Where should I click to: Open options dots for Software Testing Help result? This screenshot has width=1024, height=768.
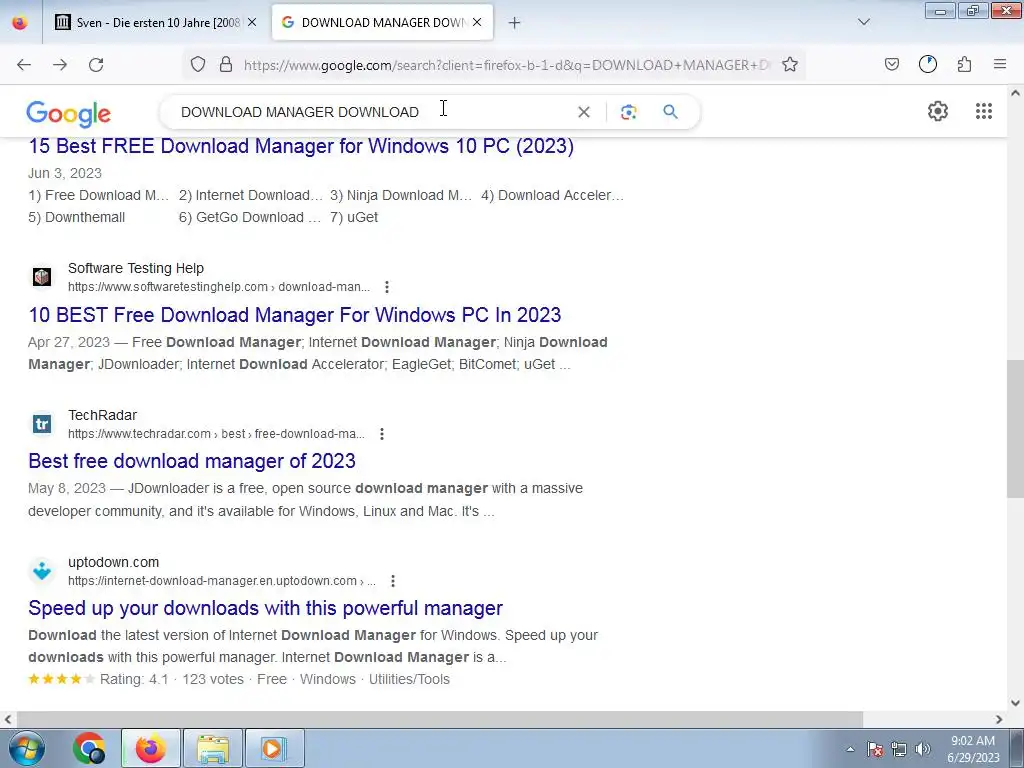(387, 287)
